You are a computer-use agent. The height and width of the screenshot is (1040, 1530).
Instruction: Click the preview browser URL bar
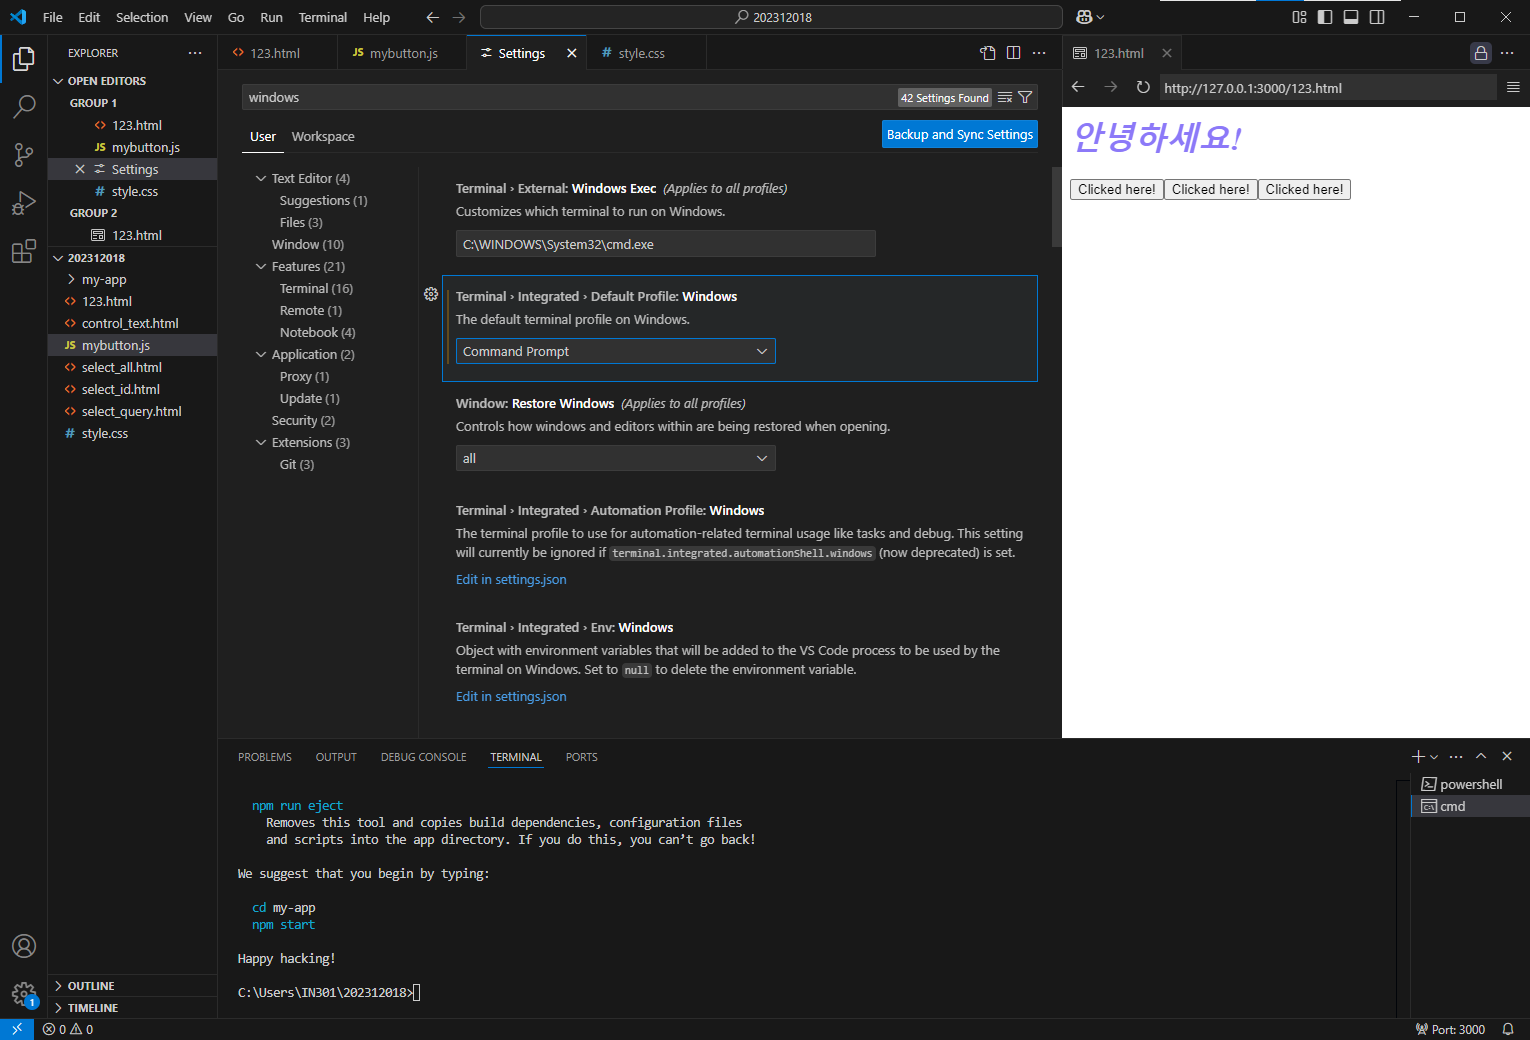click(1328, 87)
